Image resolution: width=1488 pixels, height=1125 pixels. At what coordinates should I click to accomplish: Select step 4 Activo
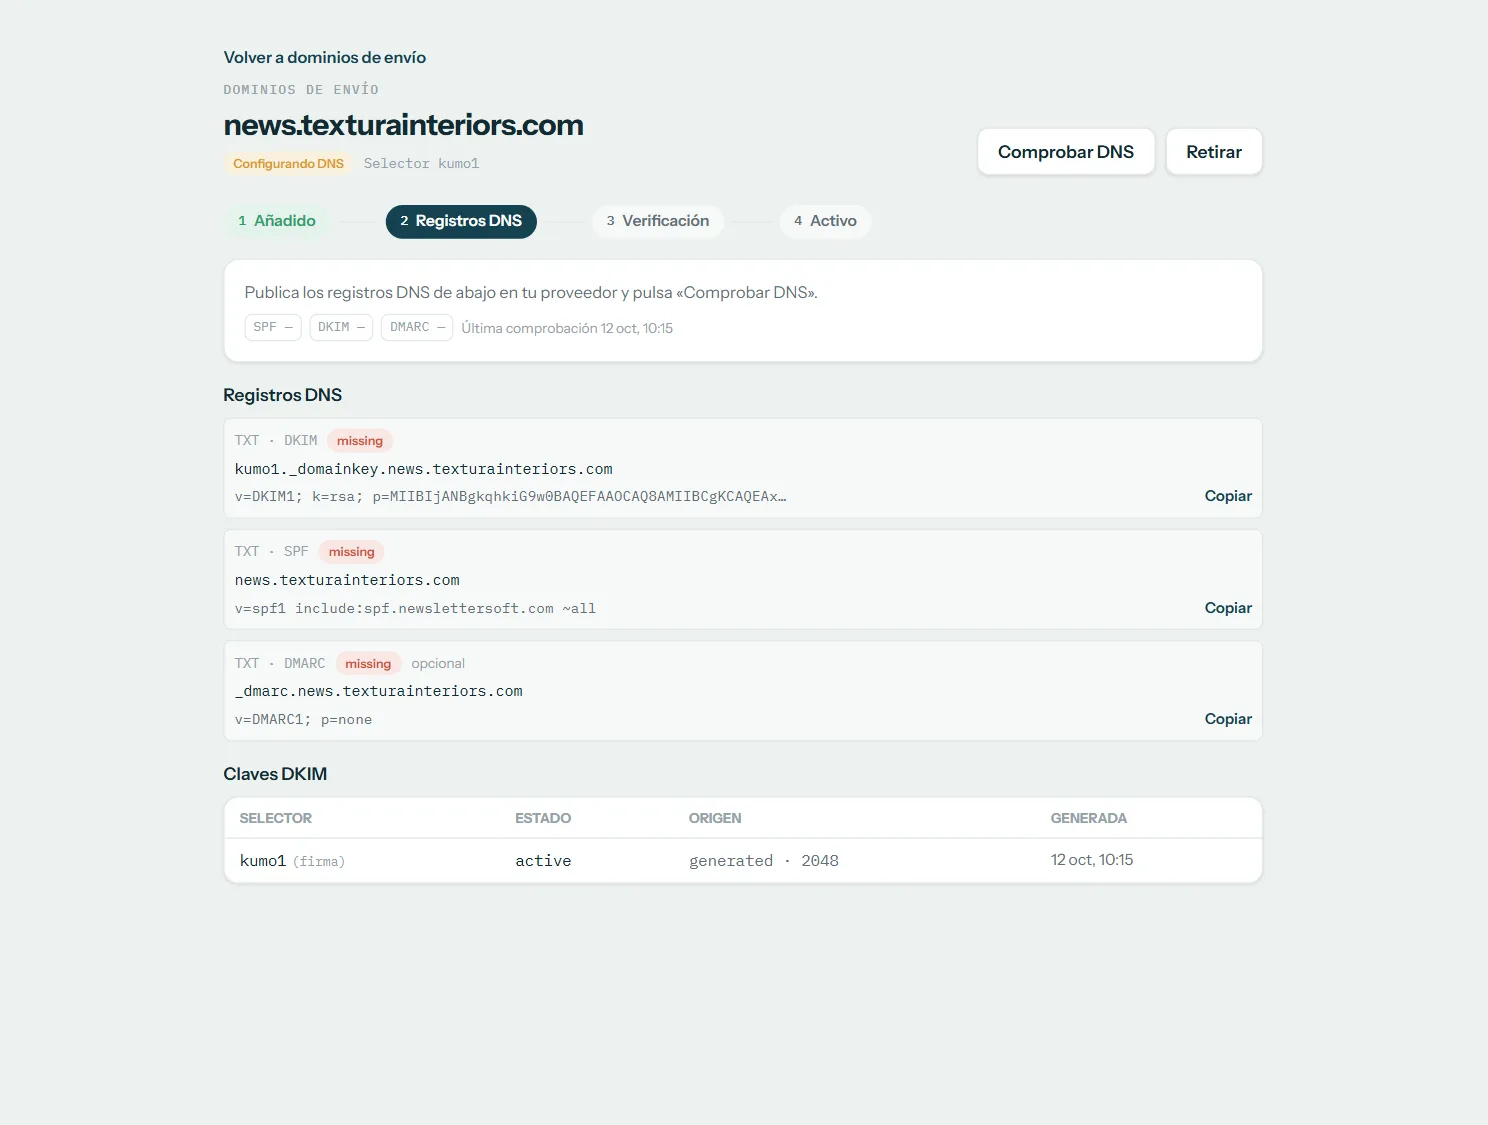coord(825,221)
